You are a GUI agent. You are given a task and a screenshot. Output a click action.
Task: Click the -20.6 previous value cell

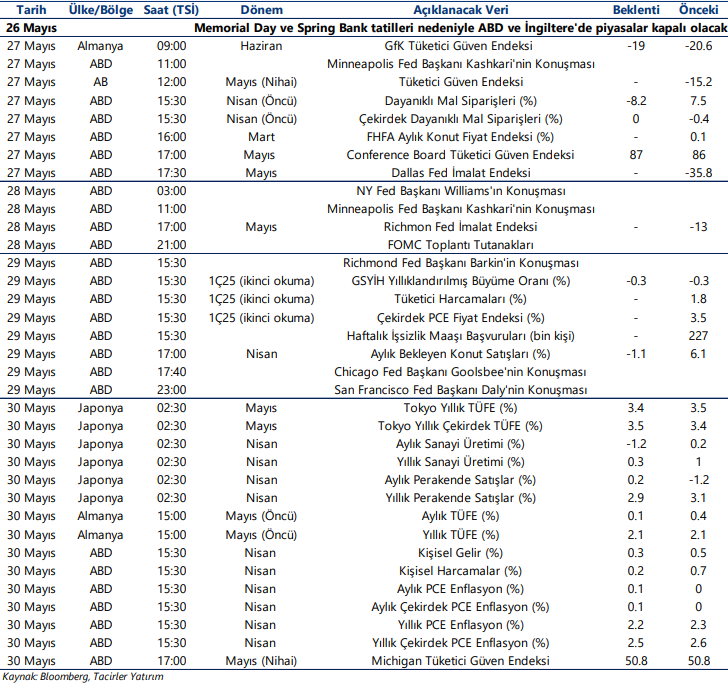[x=698, y=46]
